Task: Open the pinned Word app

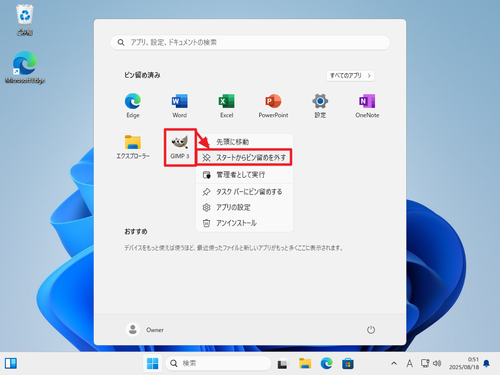Action: (180, 106)
